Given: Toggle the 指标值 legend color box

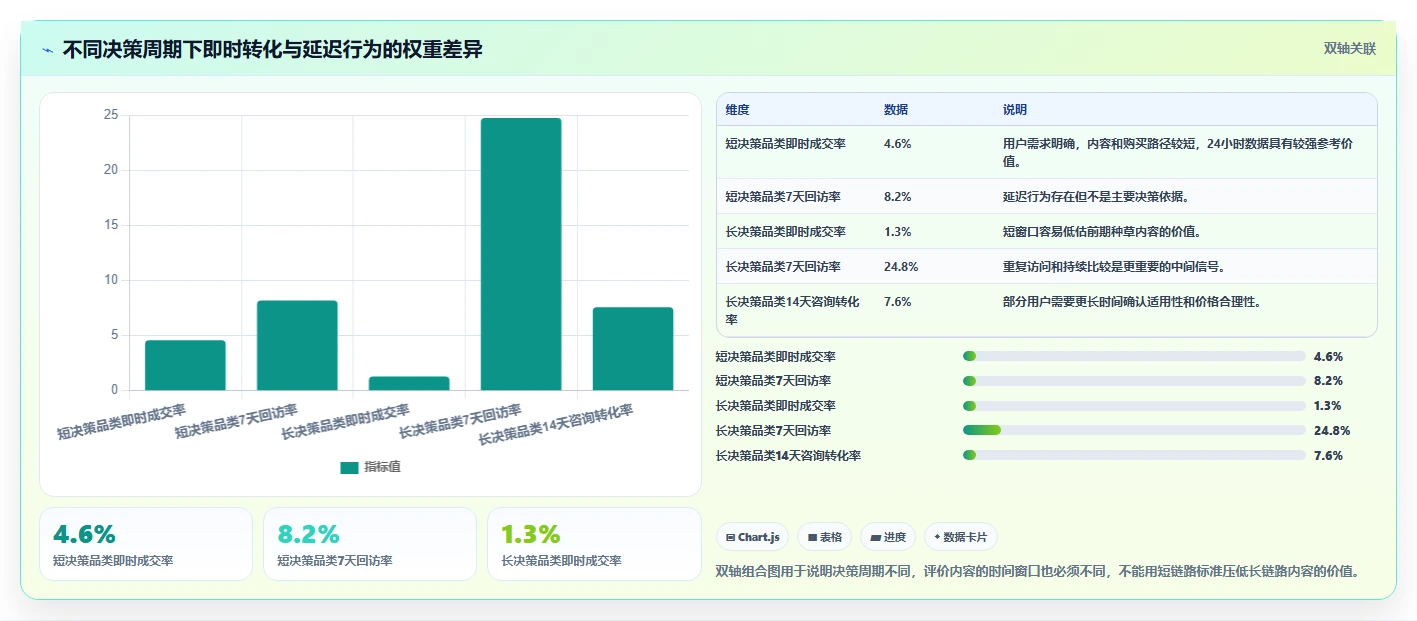Looking at the screenshot, I should pos(349,467).
